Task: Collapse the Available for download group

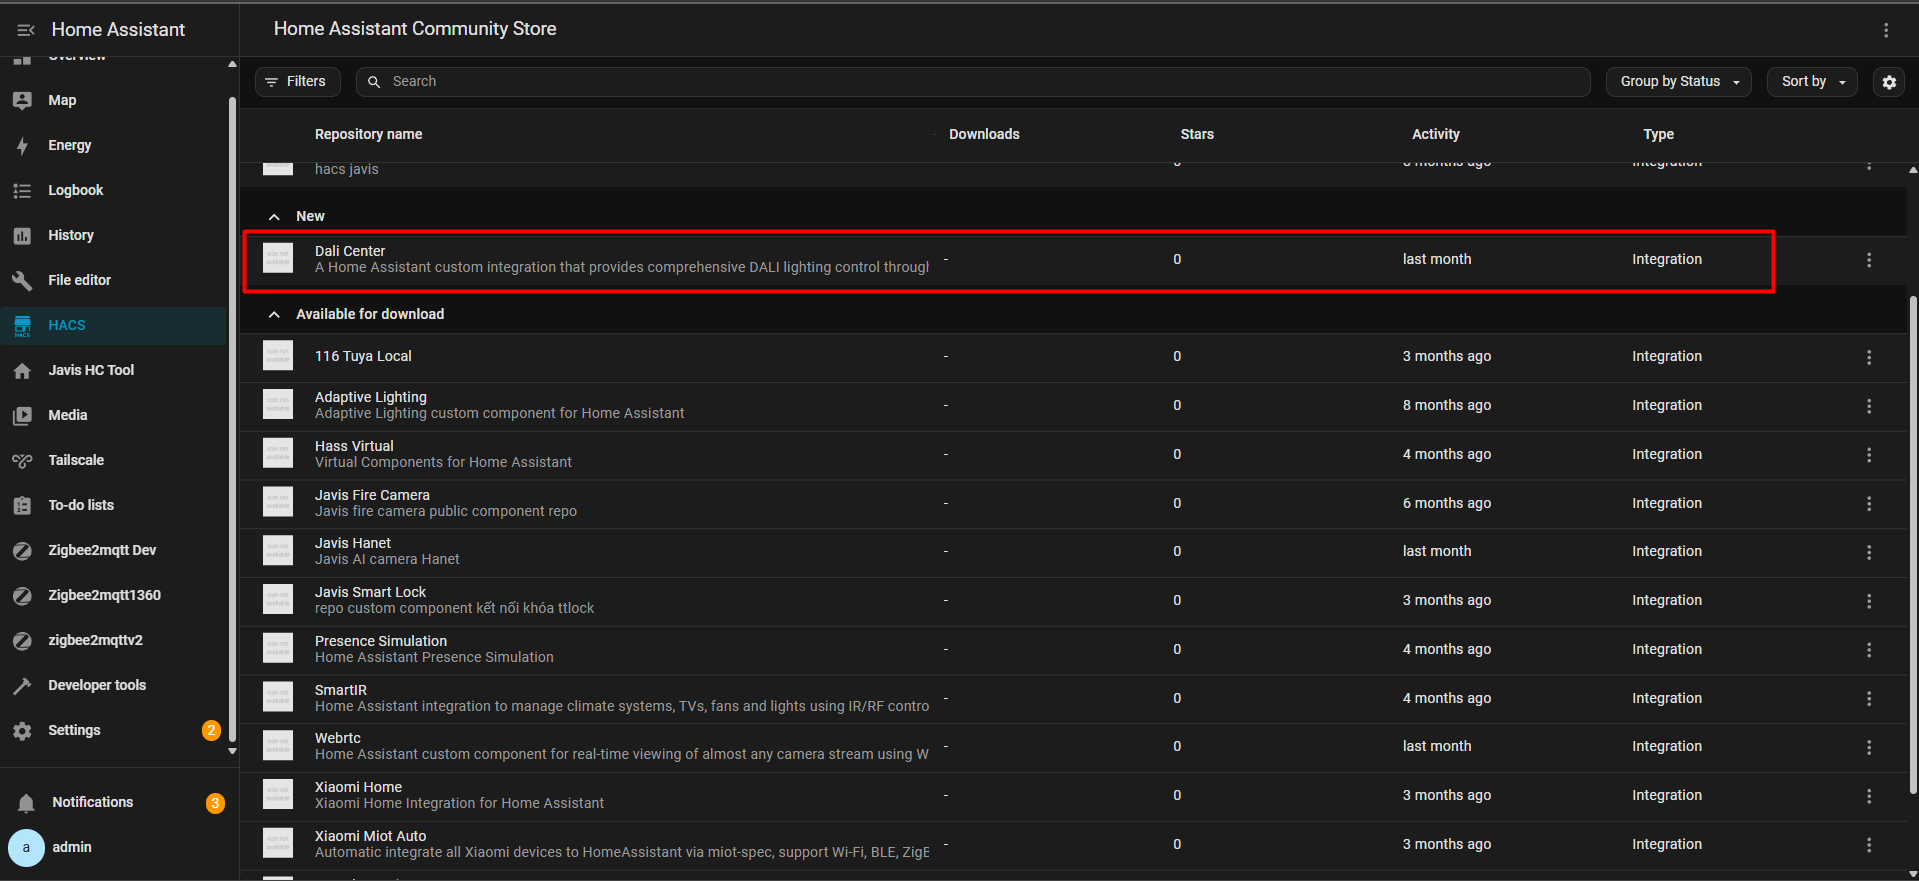Action: (274, 315)
